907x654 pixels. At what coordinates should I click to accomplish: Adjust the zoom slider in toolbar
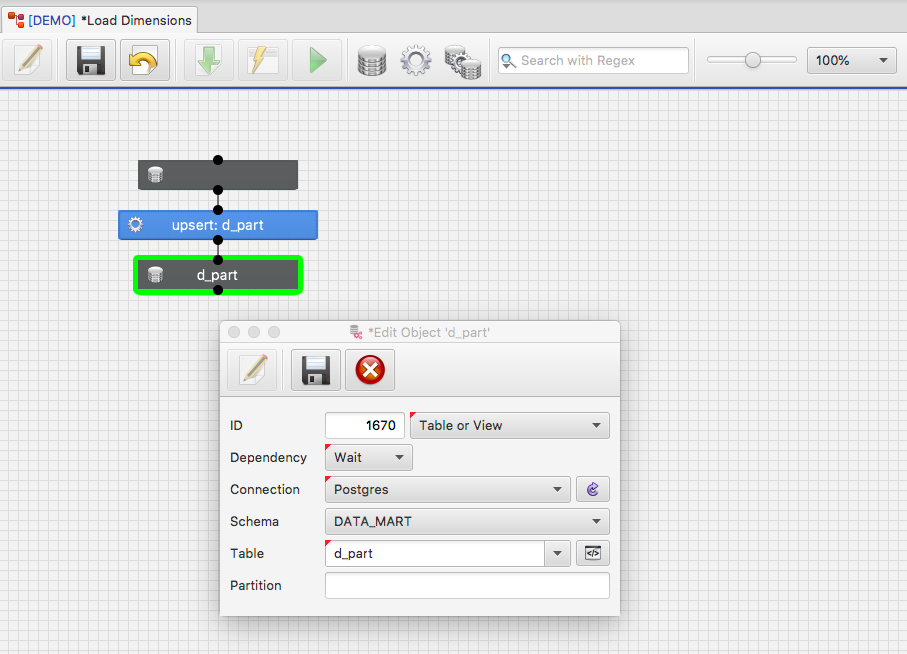point(751,60)
